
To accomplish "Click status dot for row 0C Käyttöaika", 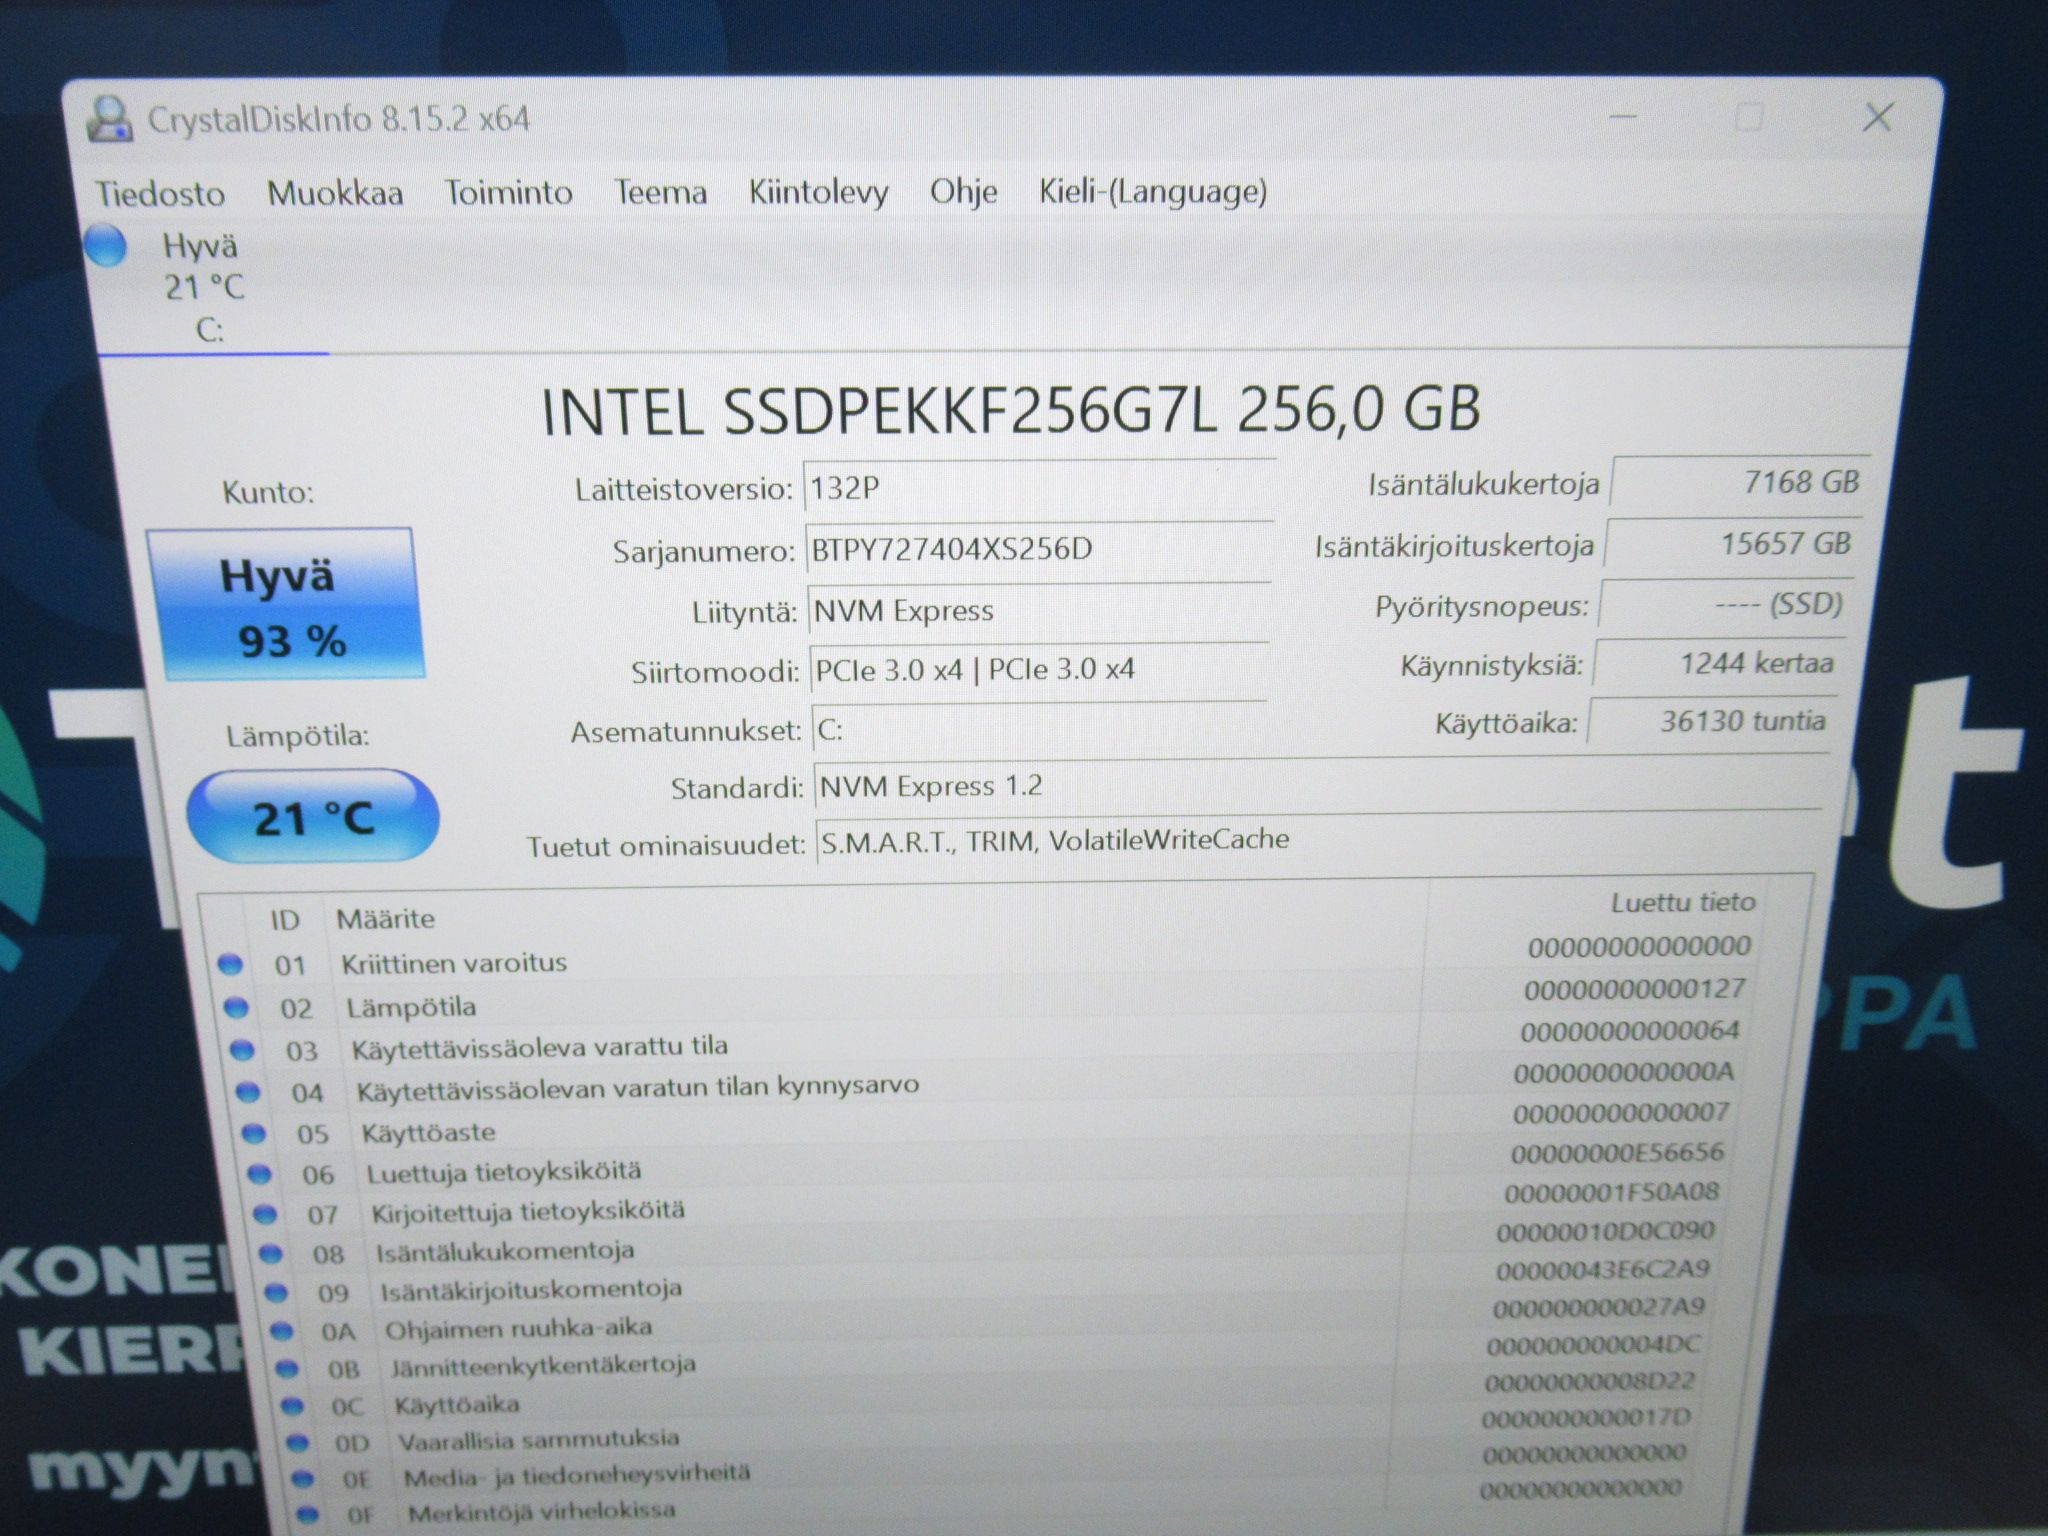I will (x=292, y=1406).
